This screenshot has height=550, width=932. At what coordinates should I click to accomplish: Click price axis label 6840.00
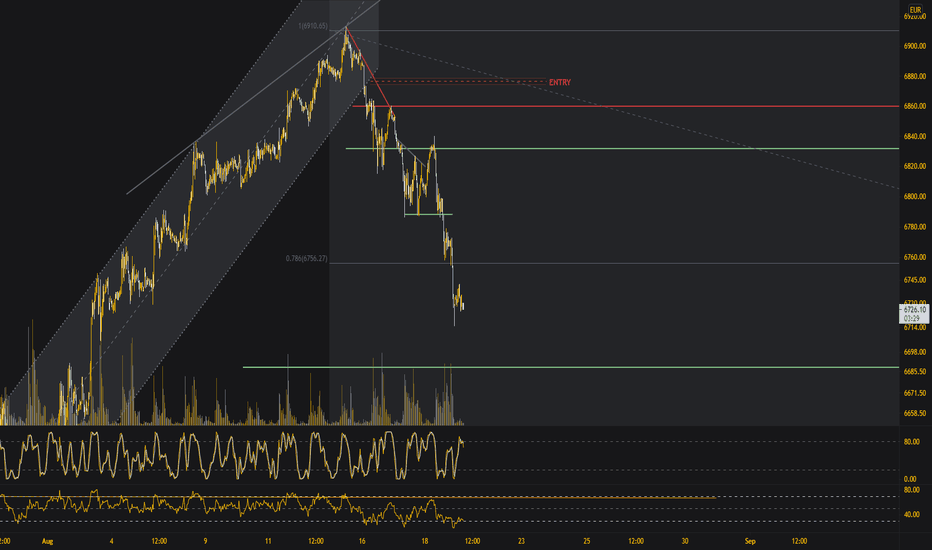[914, 137]
